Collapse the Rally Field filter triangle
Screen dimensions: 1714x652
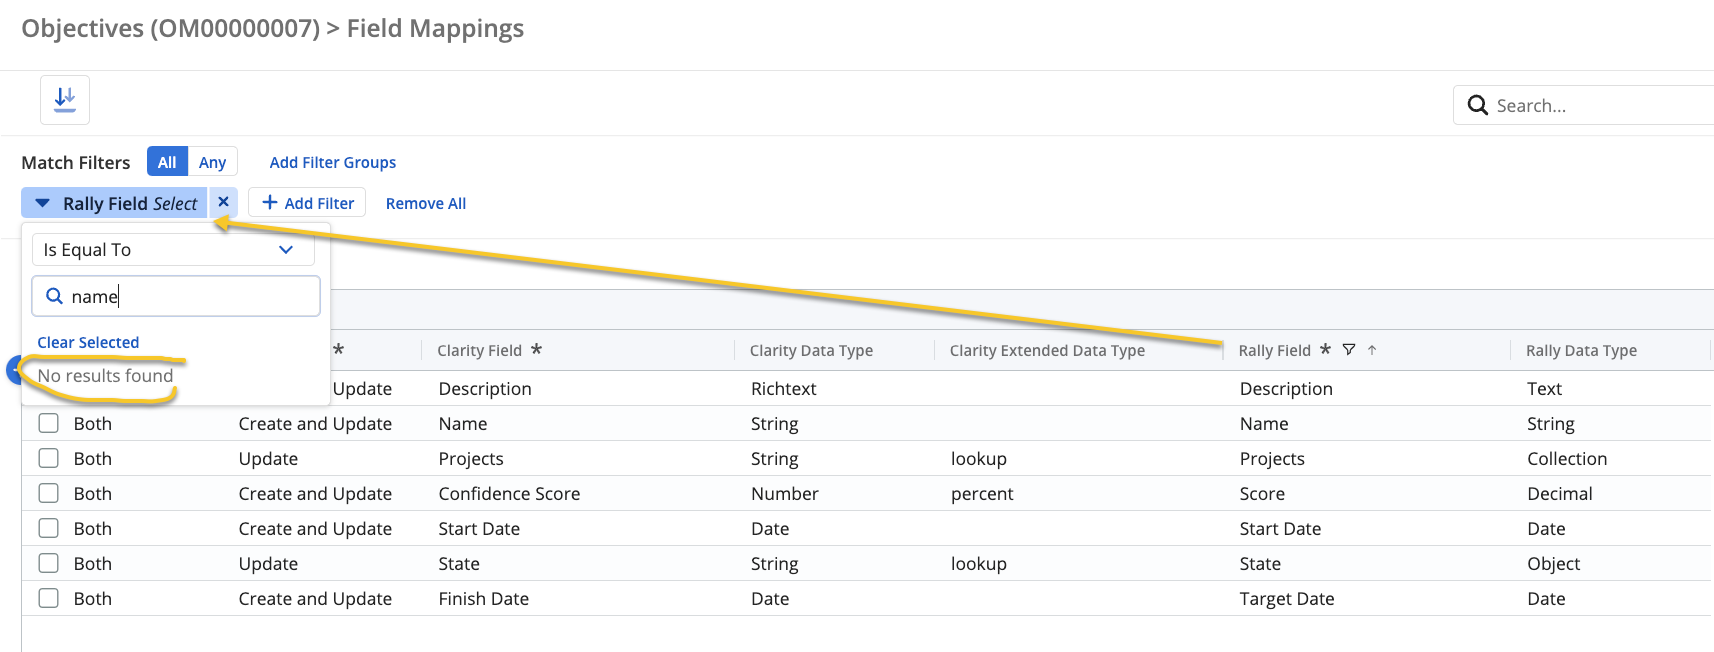(x=42, y=203)
